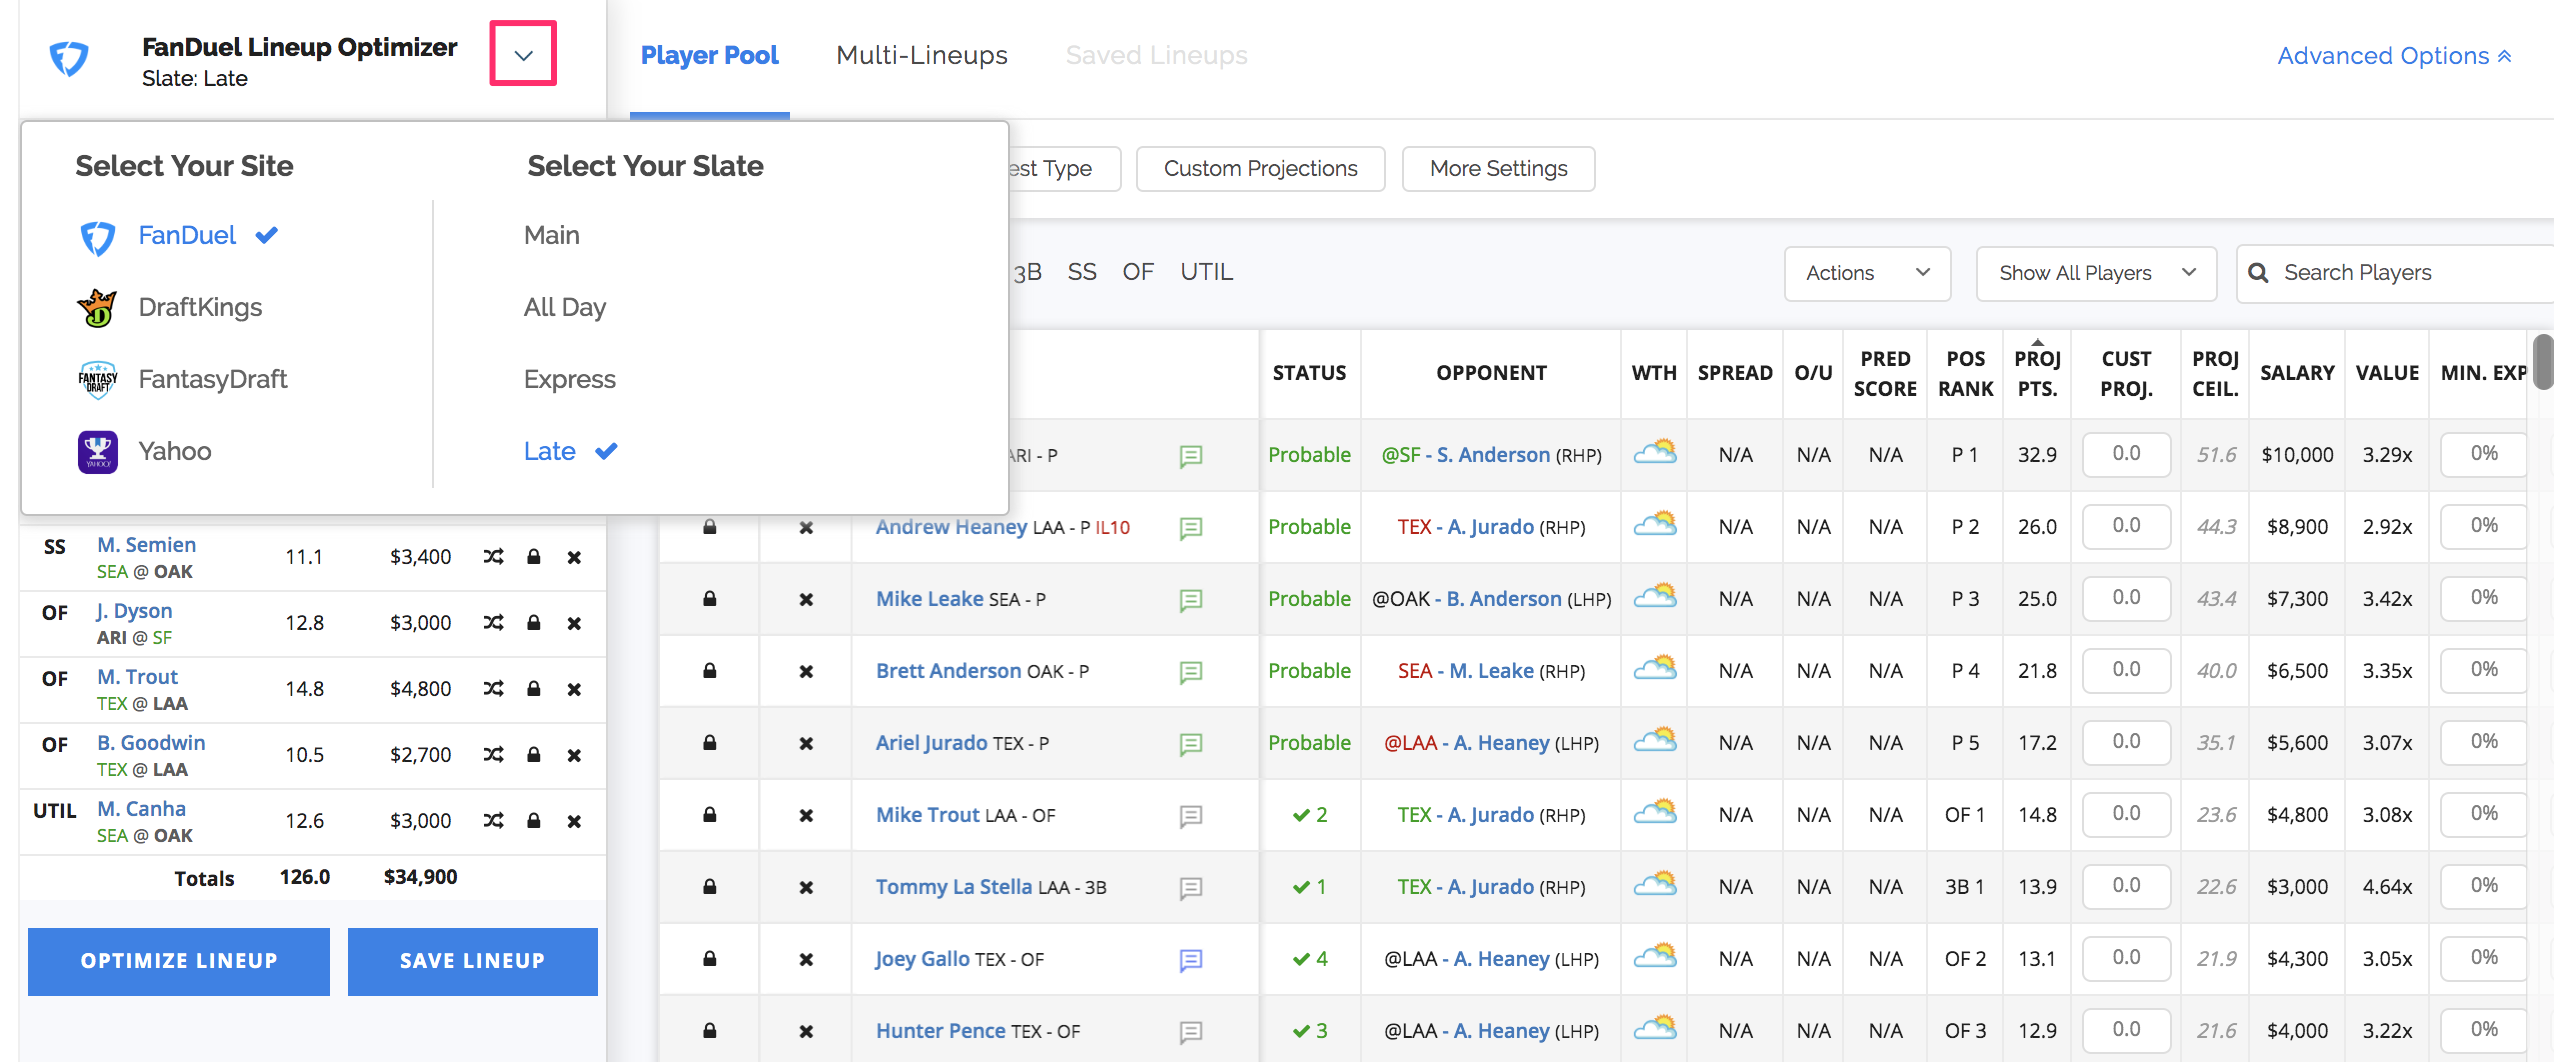The height and width of the screenshot is (1062, 2554).
Task: Choose the All Day slate
Action: point(564,307)
